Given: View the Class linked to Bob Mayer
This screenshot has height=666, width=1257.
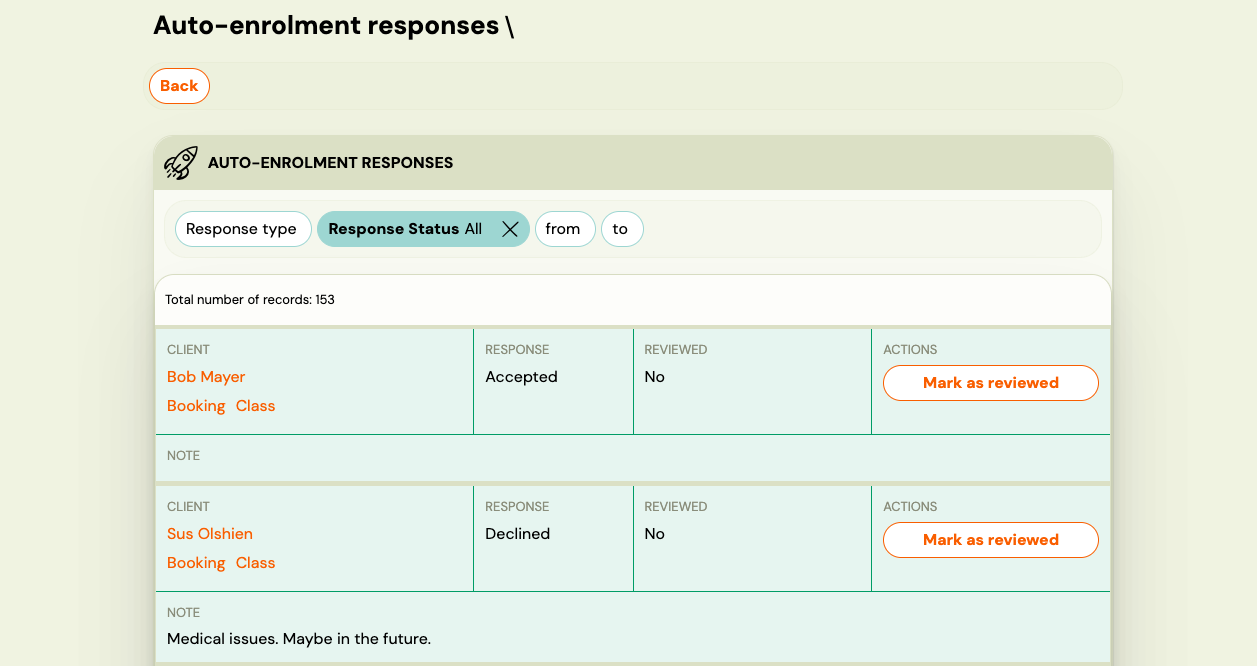Looking at the screenshot, I should (254, 405).
